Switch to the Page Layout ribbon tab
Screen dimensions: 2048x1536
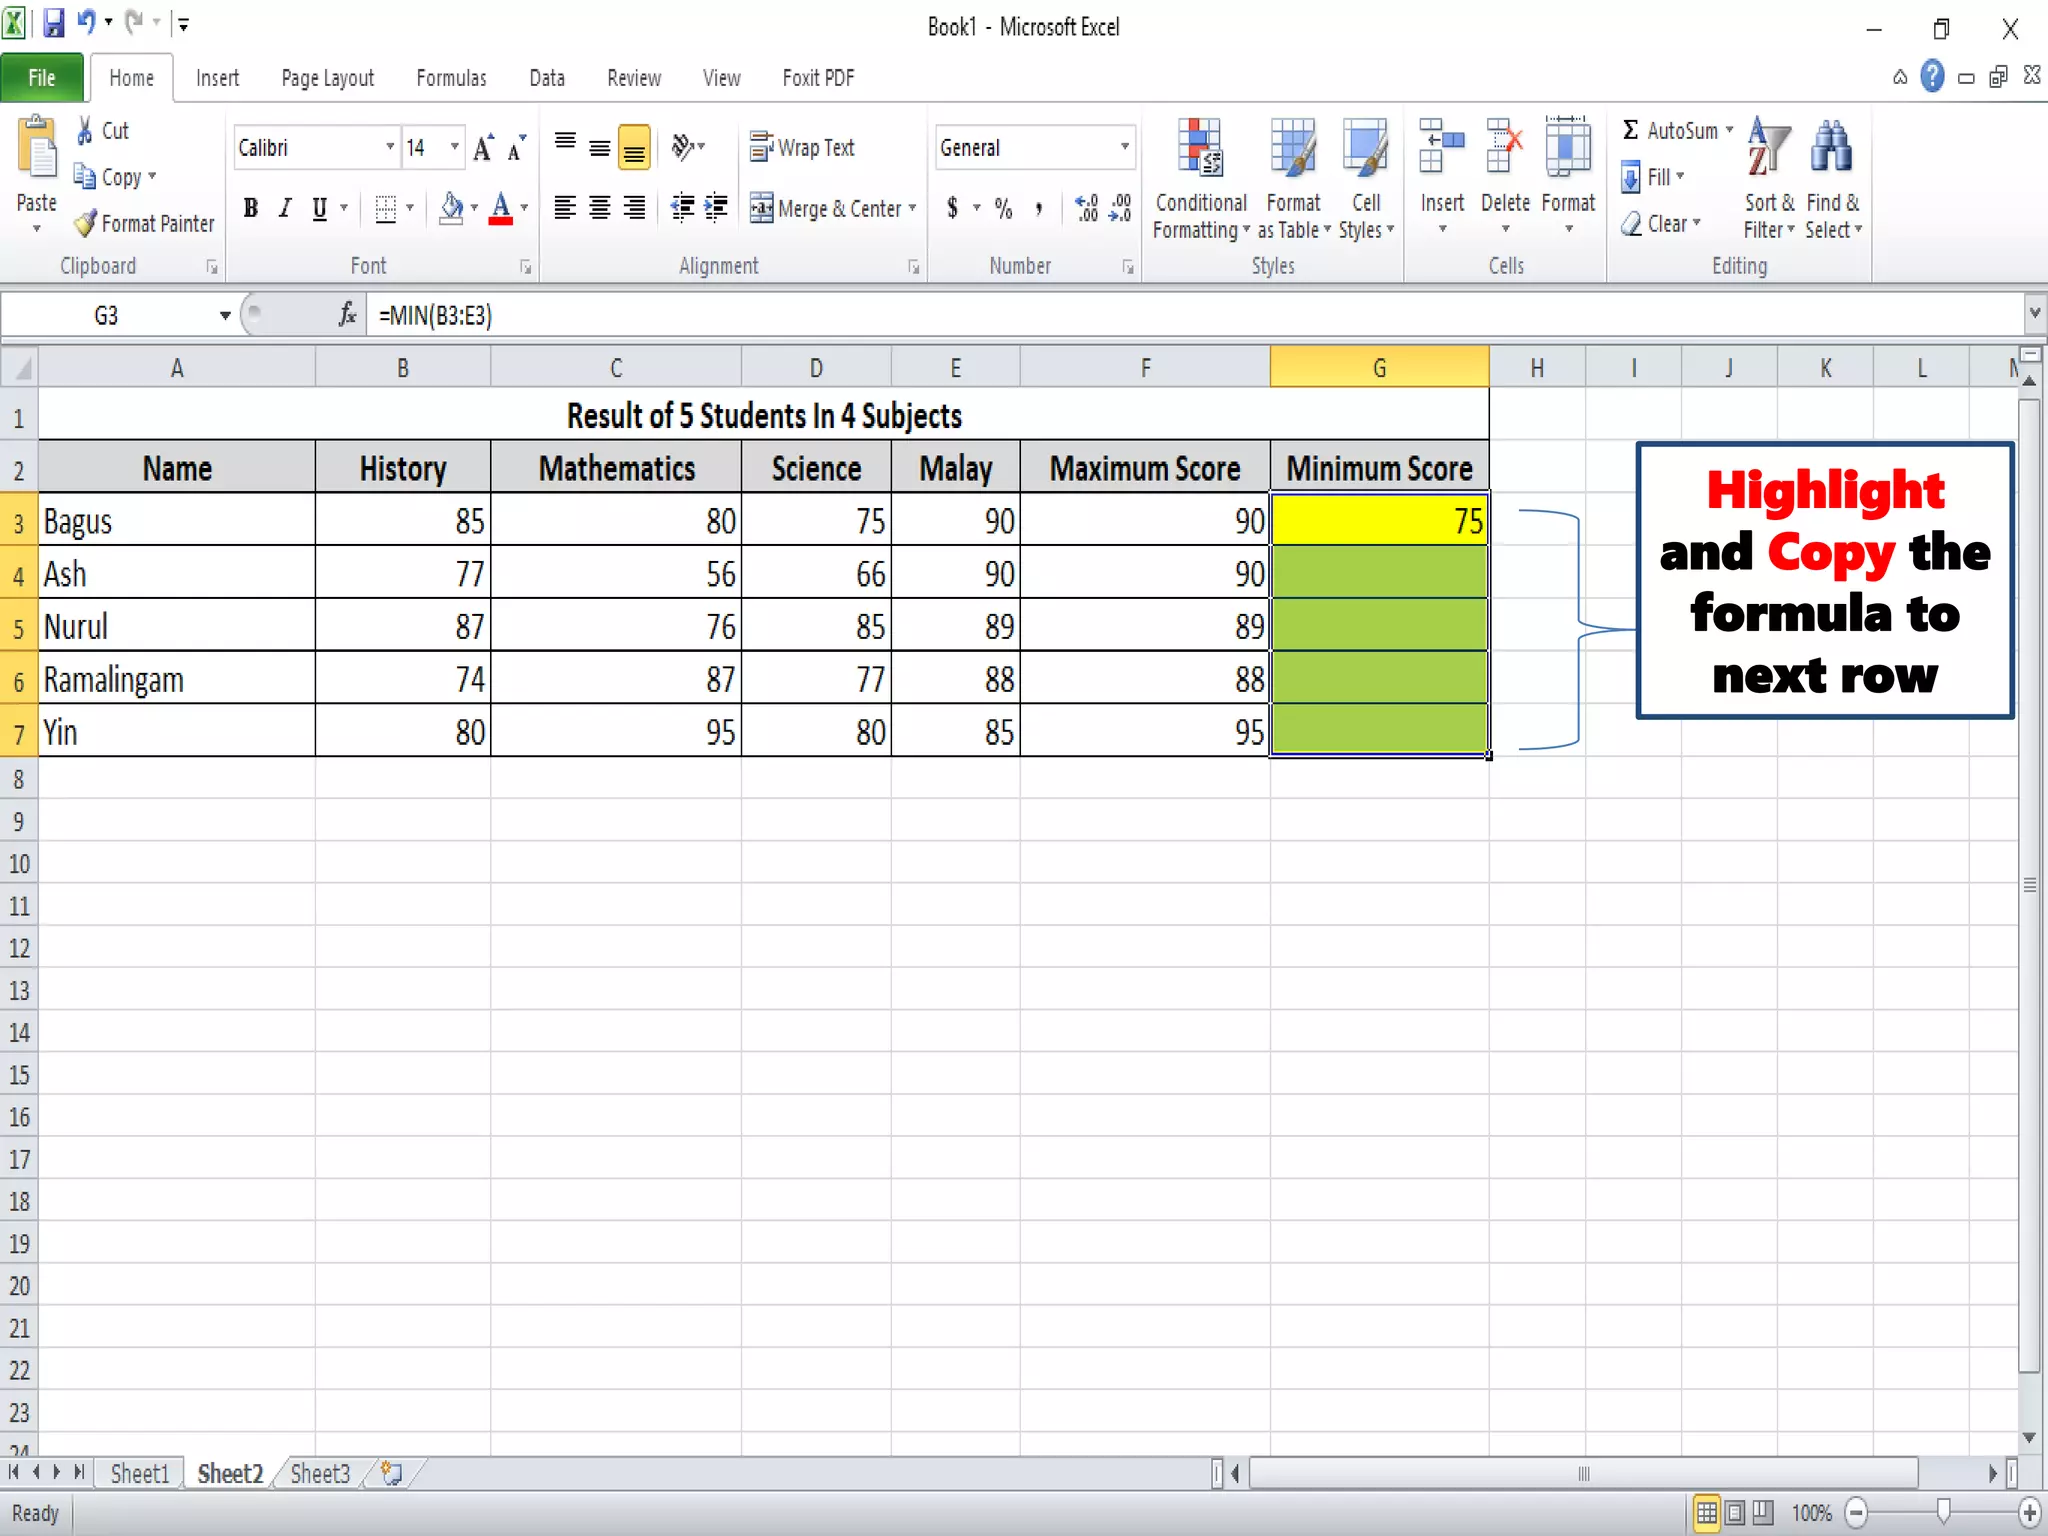click(327, 78)
